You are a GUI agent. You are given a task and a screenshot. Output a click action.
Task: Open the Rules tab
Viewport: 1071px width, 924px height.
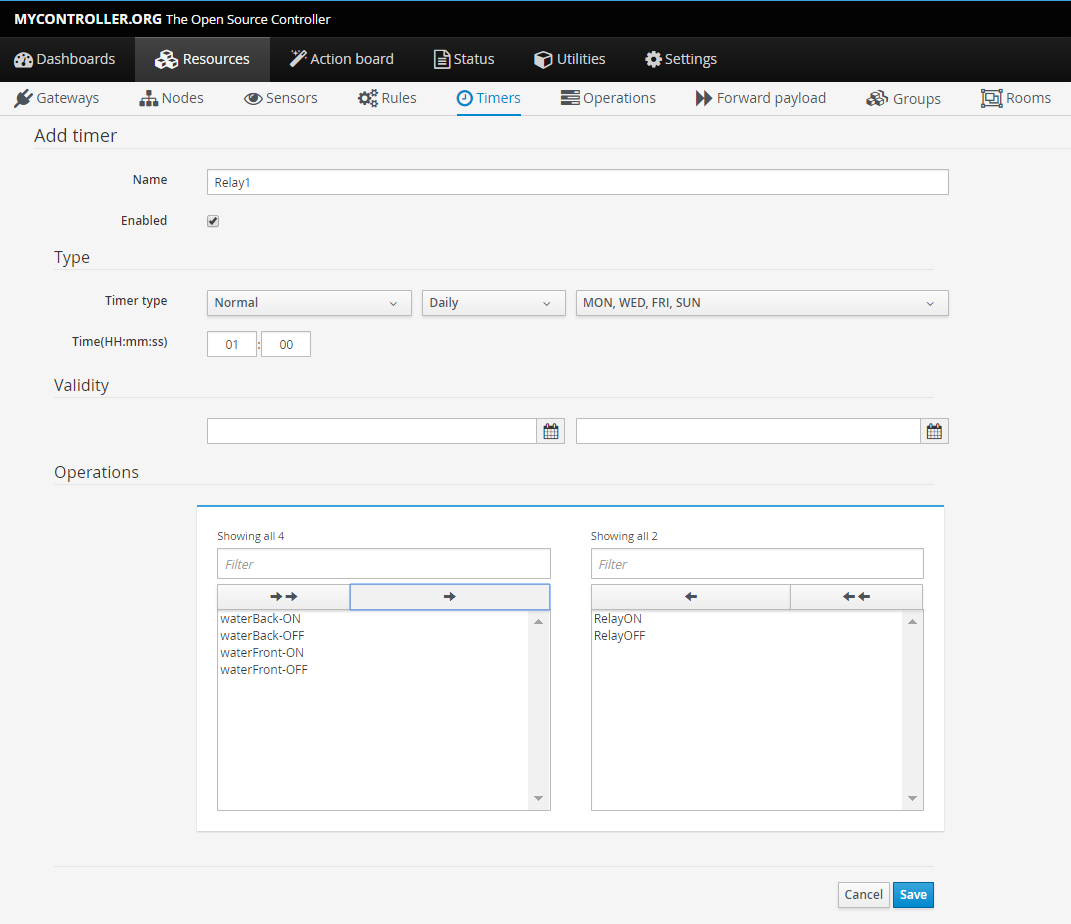pos(387,98)
